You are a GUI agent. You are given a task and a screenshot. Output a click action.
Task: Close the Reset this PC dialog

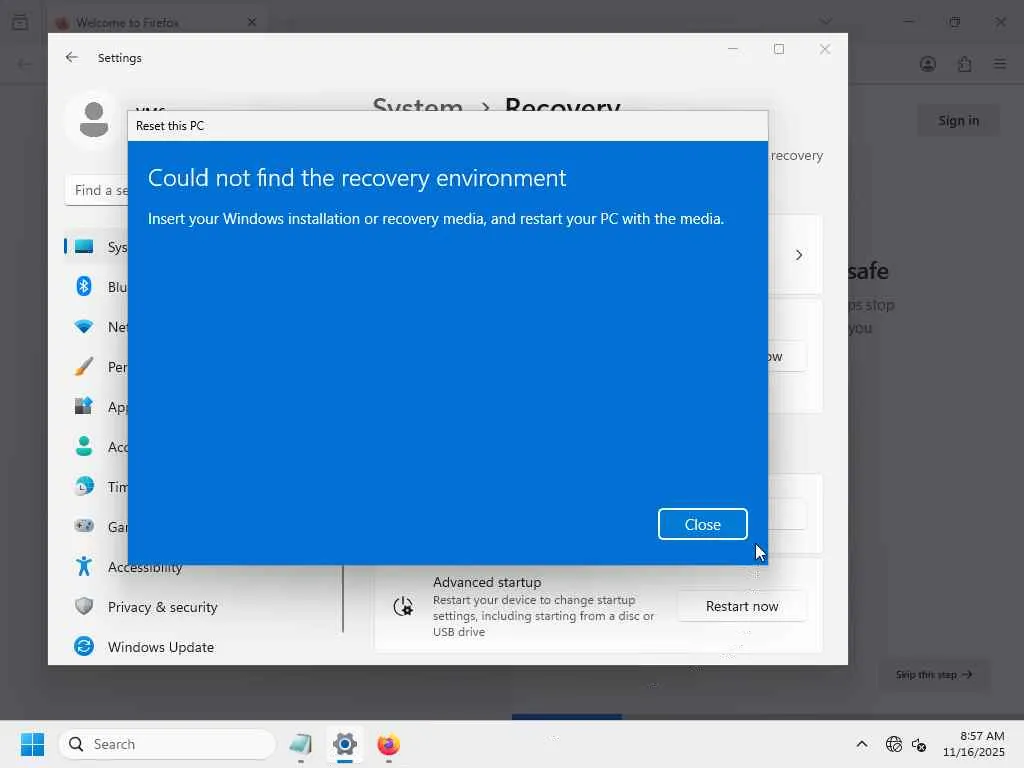(x=702, y=524)
